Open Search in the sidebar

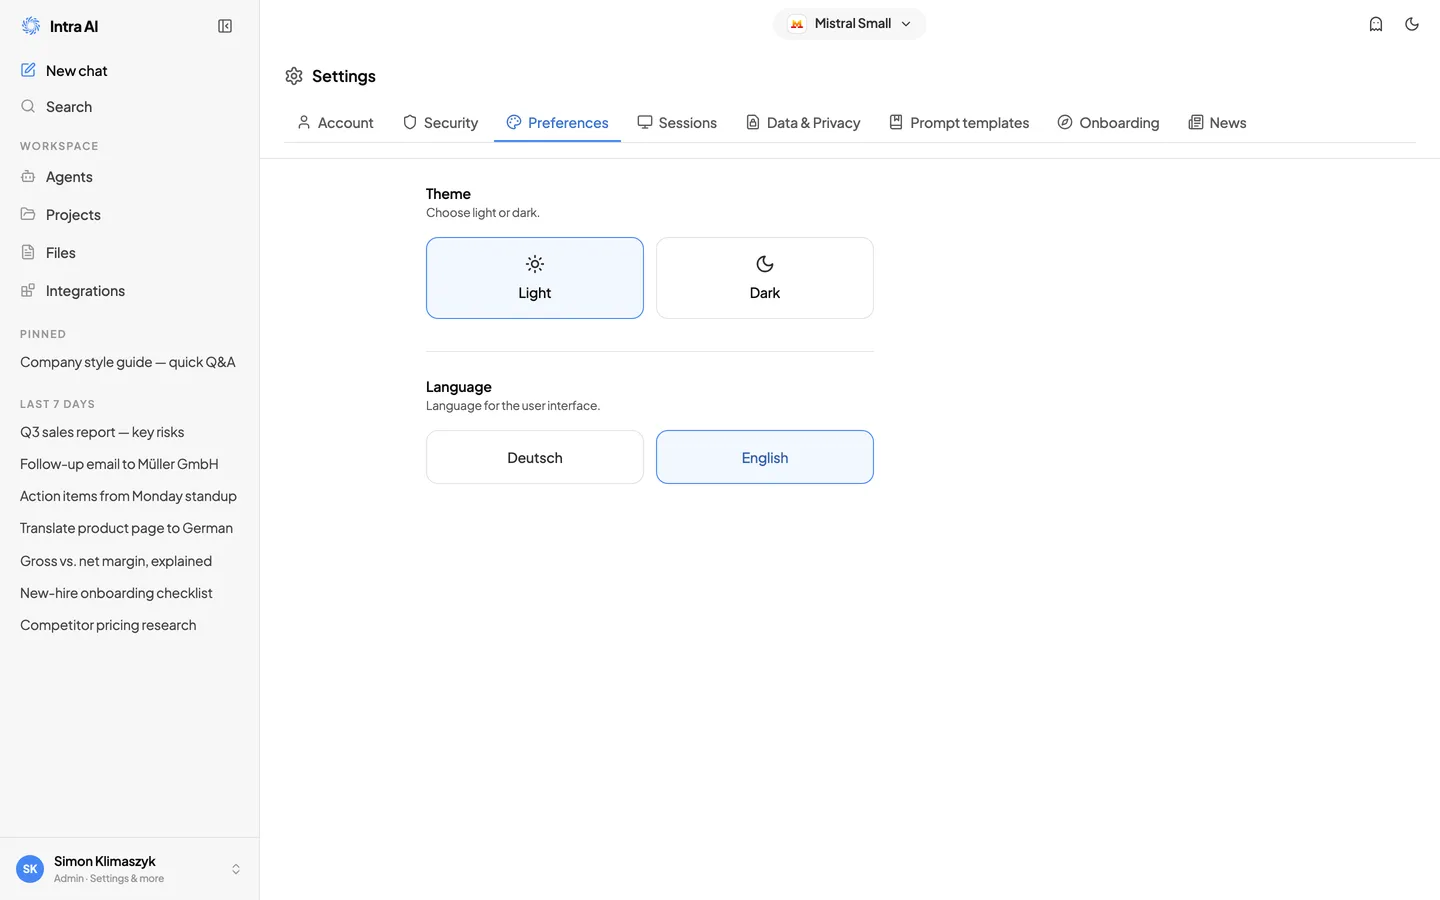130,106
